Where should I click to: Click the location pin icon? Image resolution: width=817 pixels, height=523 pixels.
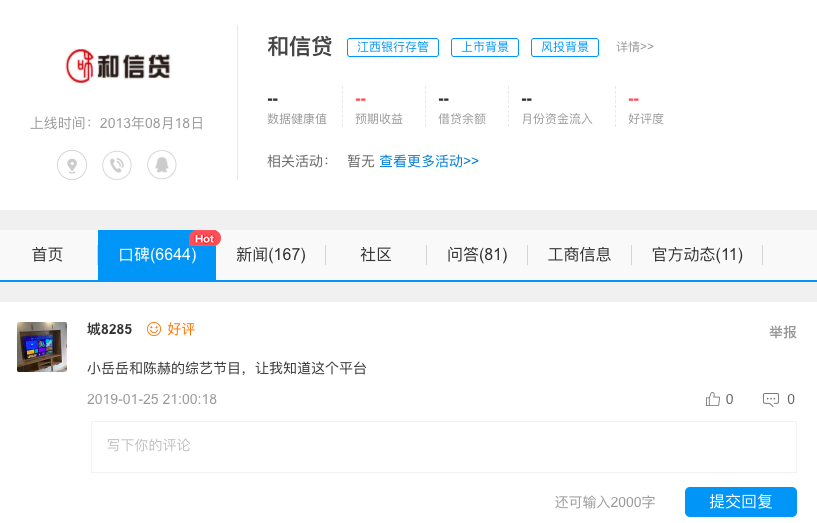[72, 165]
